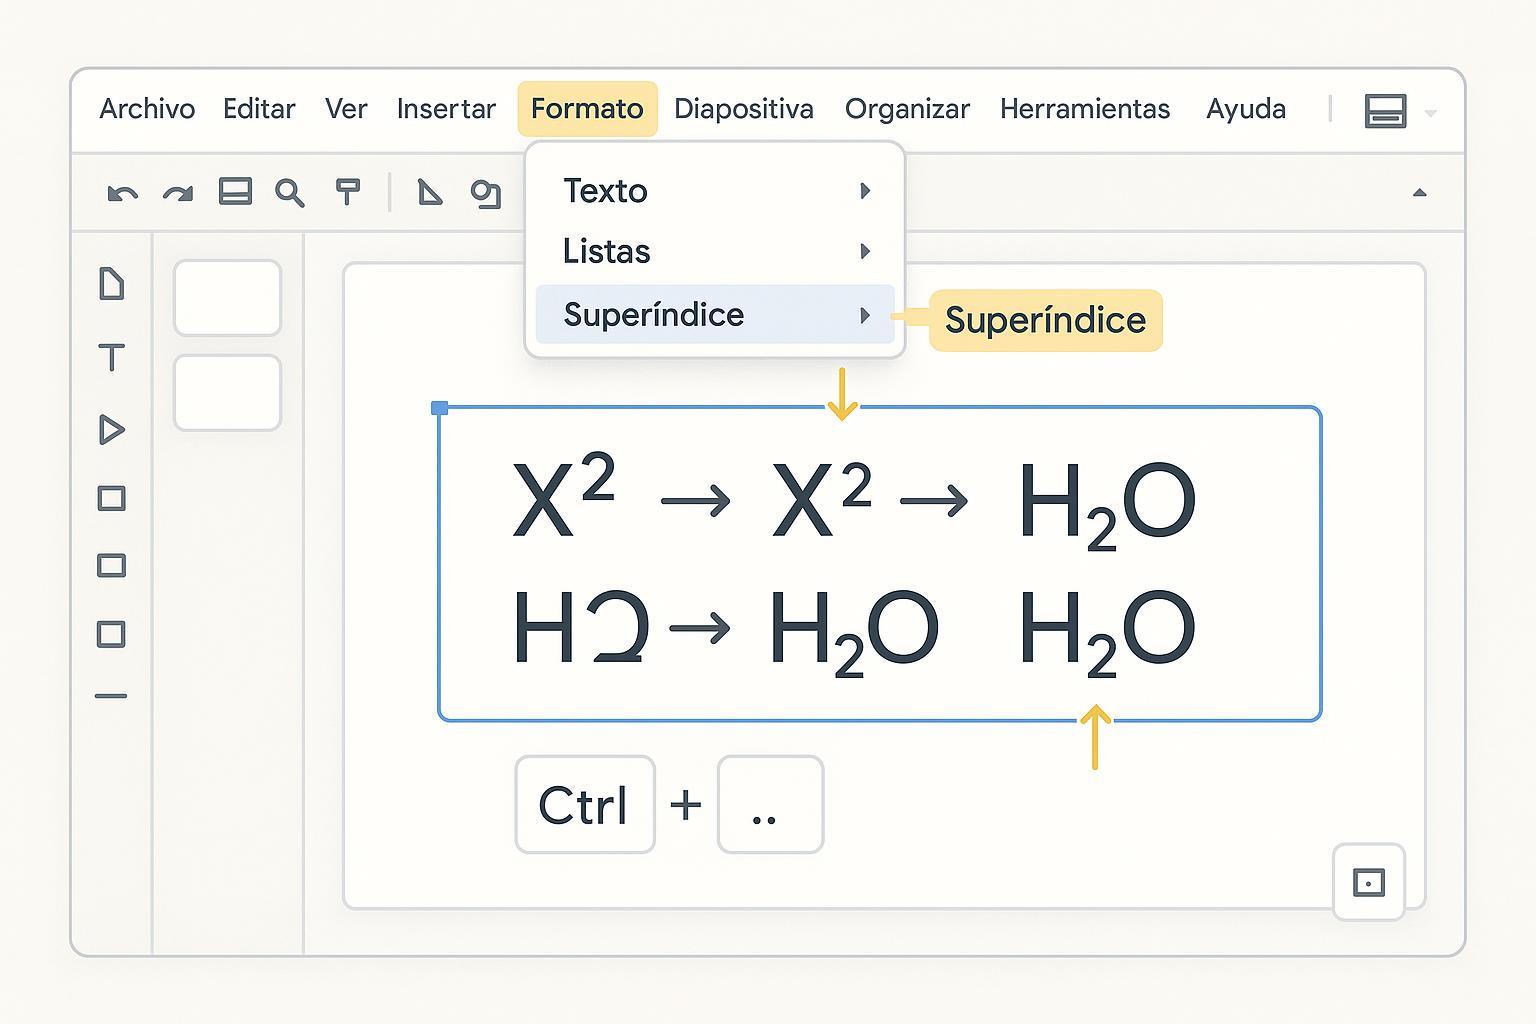Click the triangle shape tool icon

point(430,192)
